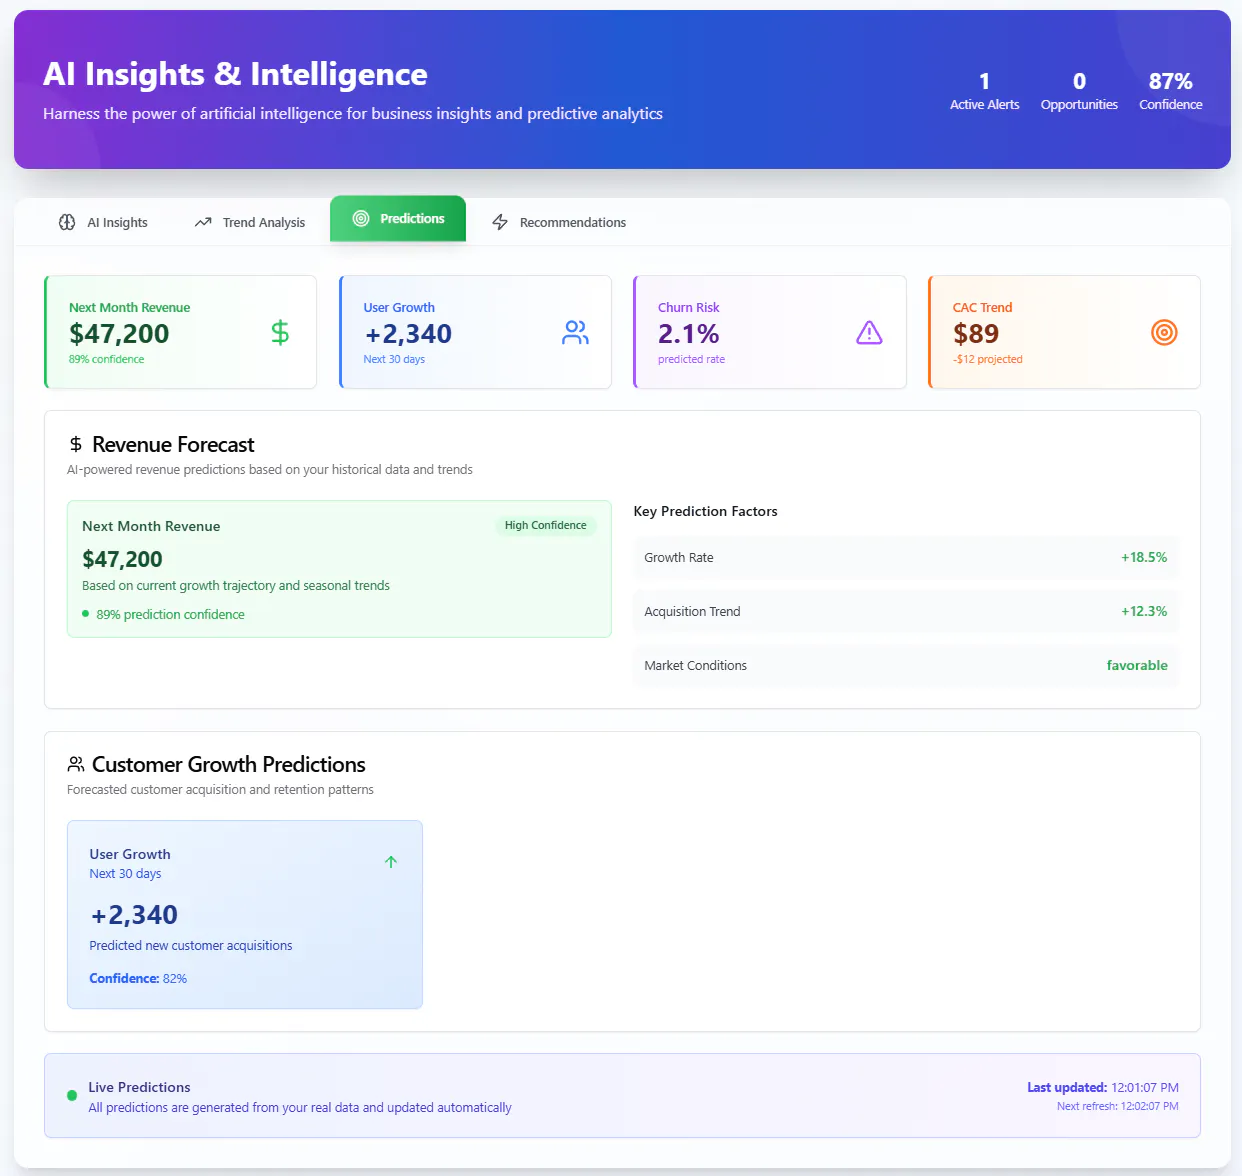Click Predicted new customer acquisitions text

point(191,945)
